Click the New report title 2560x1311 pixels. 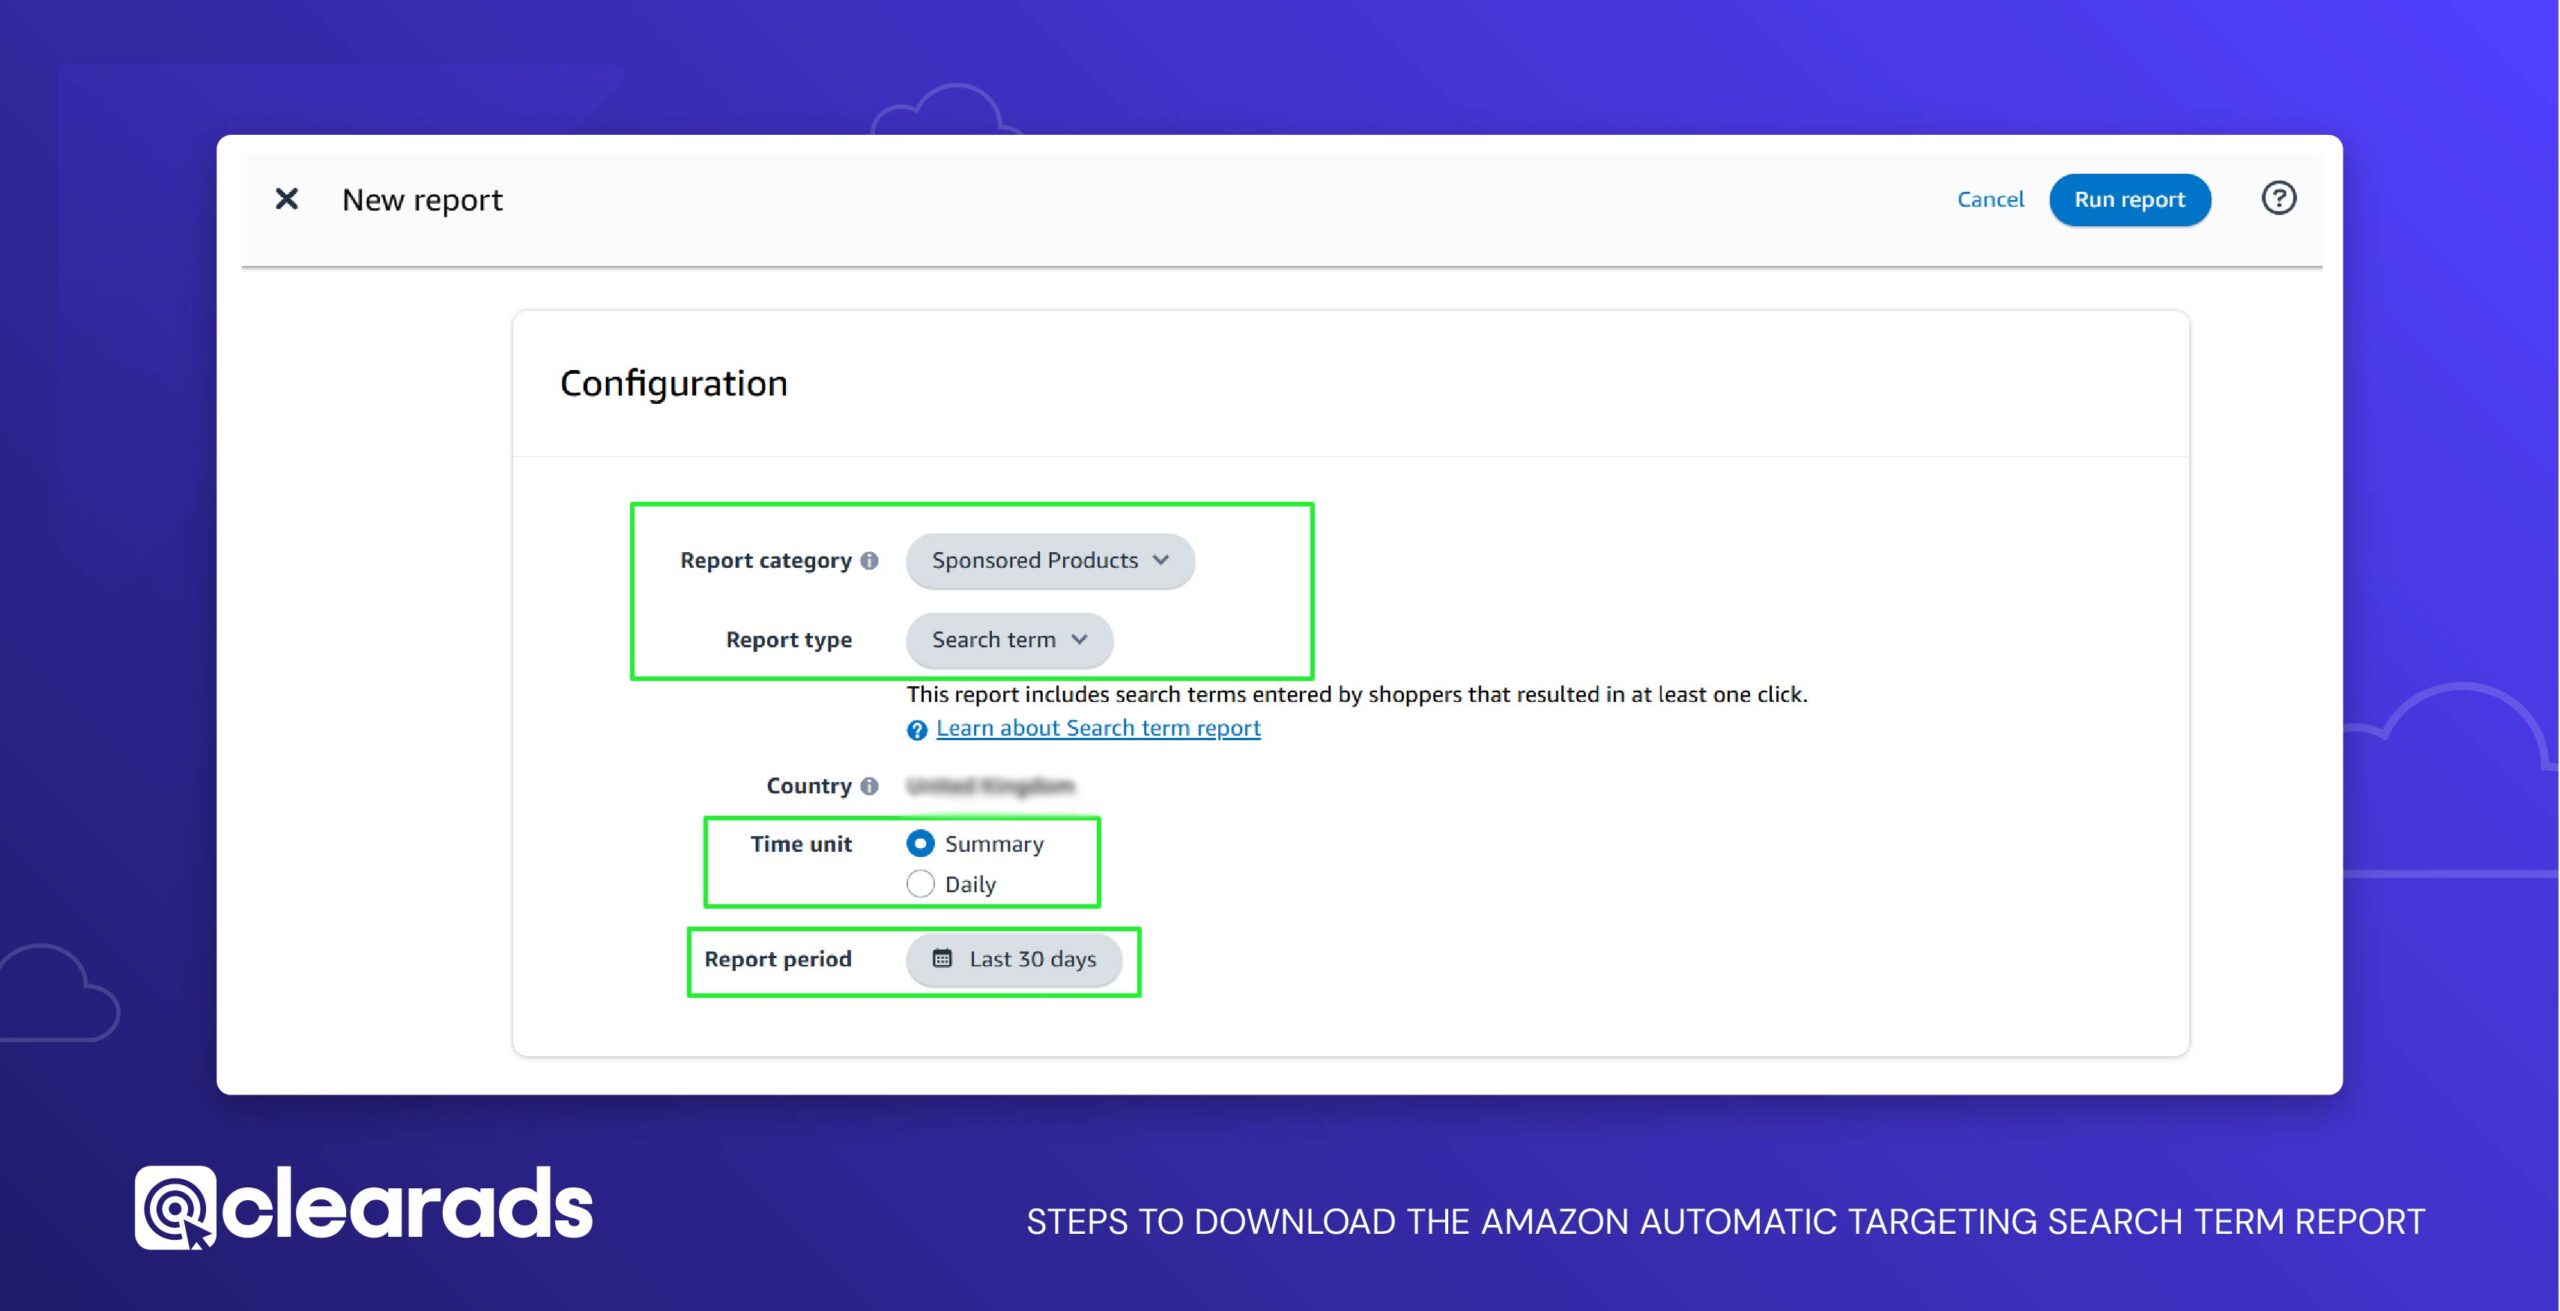[422, 199]
